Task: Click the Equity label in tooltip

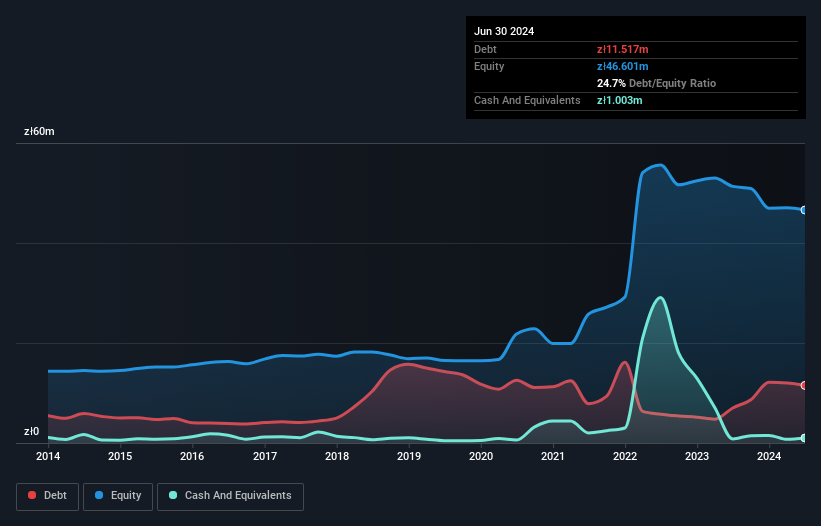Action: point(489,66)
